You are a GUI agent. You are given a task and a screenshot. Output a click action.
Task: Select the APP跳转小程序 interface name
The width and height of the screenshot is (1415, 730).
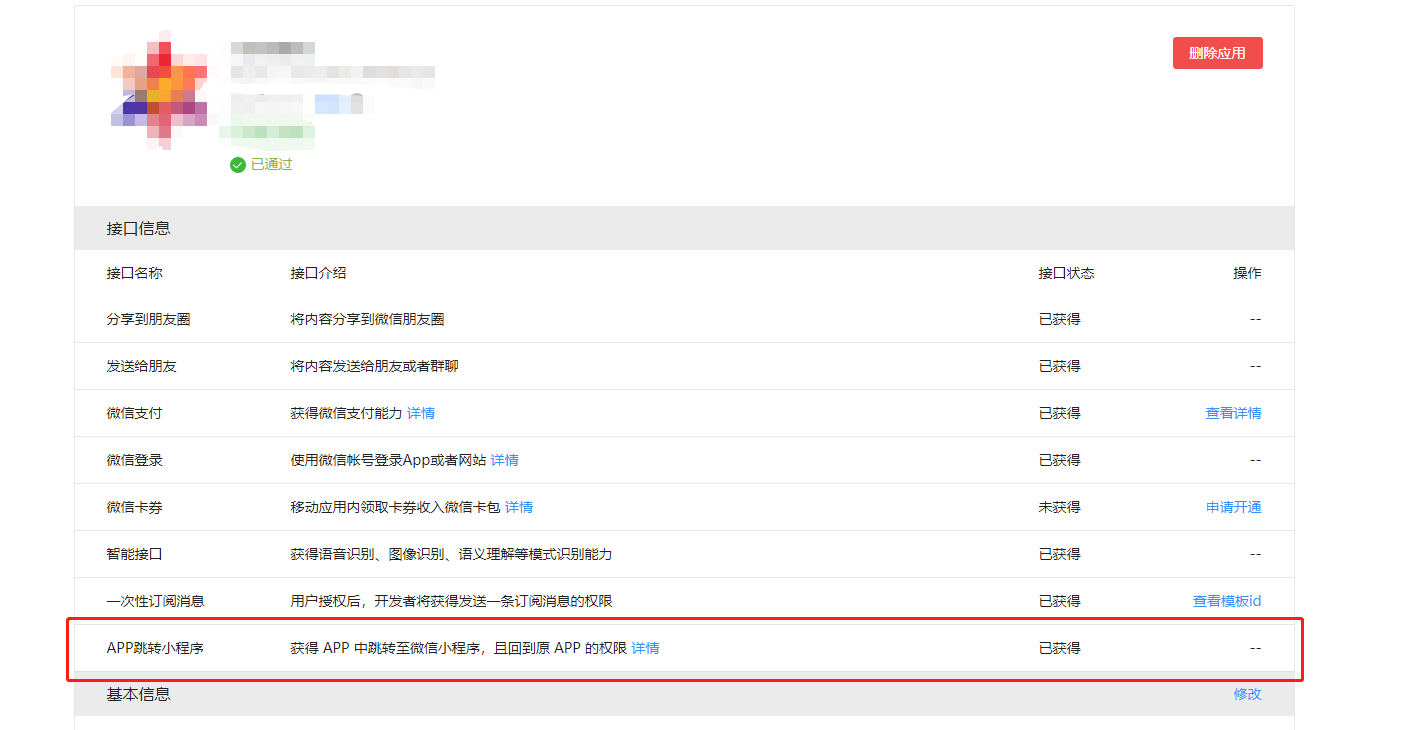[155, 648]
